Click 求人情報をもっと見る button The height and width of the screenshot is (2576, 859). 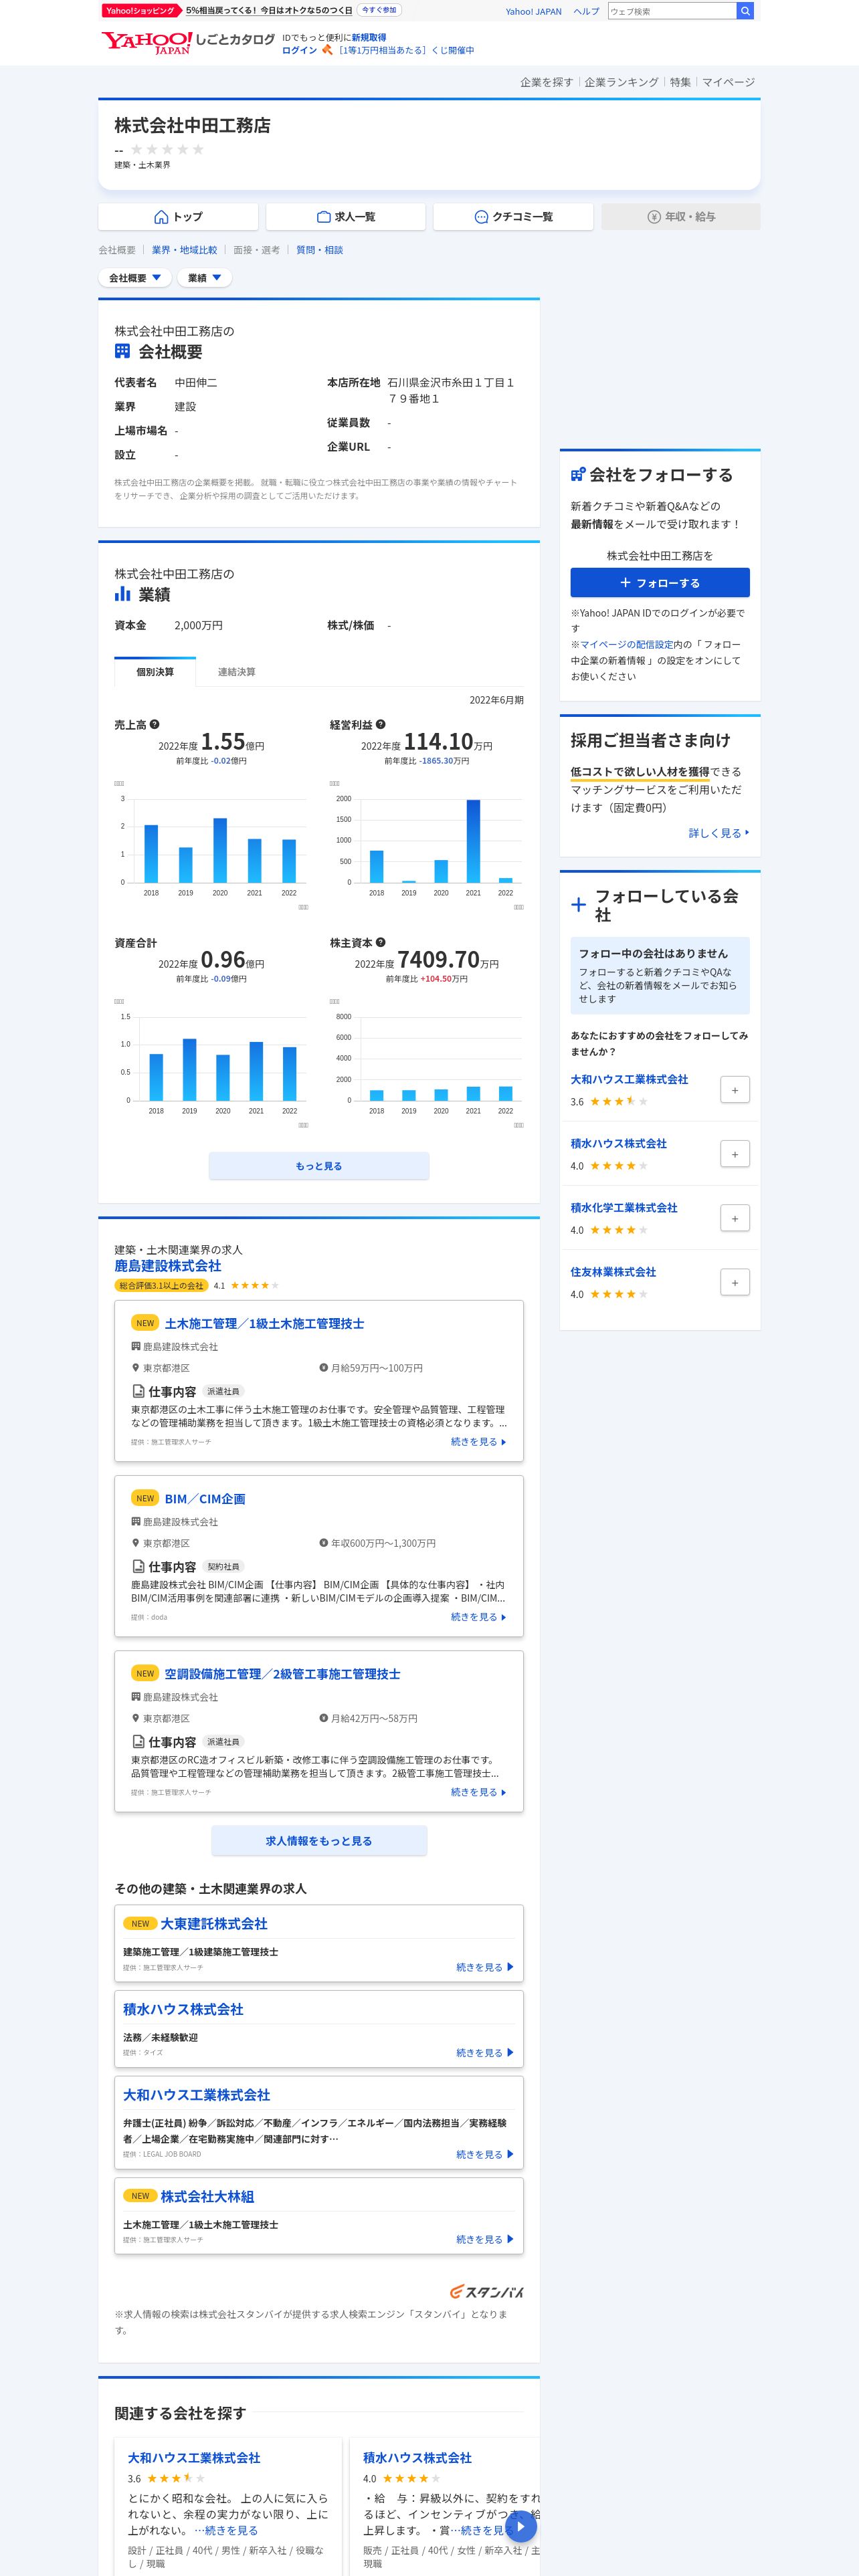pos(319,1841)
